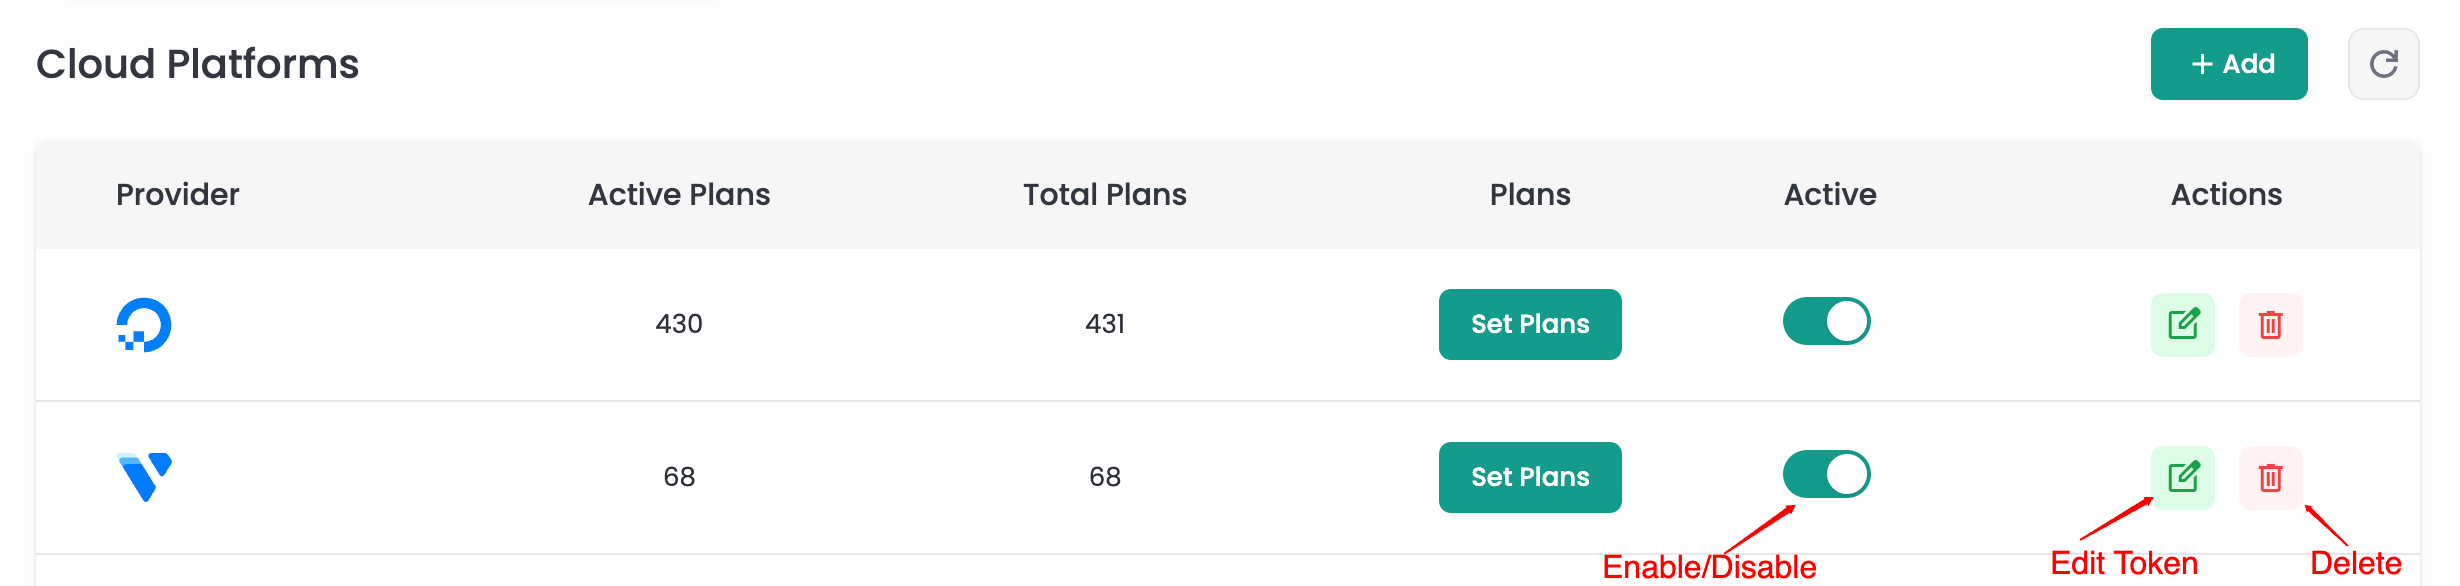Edit the DigitalOcean token
Screen dimensions: 2460x586
coord(2183,325)
